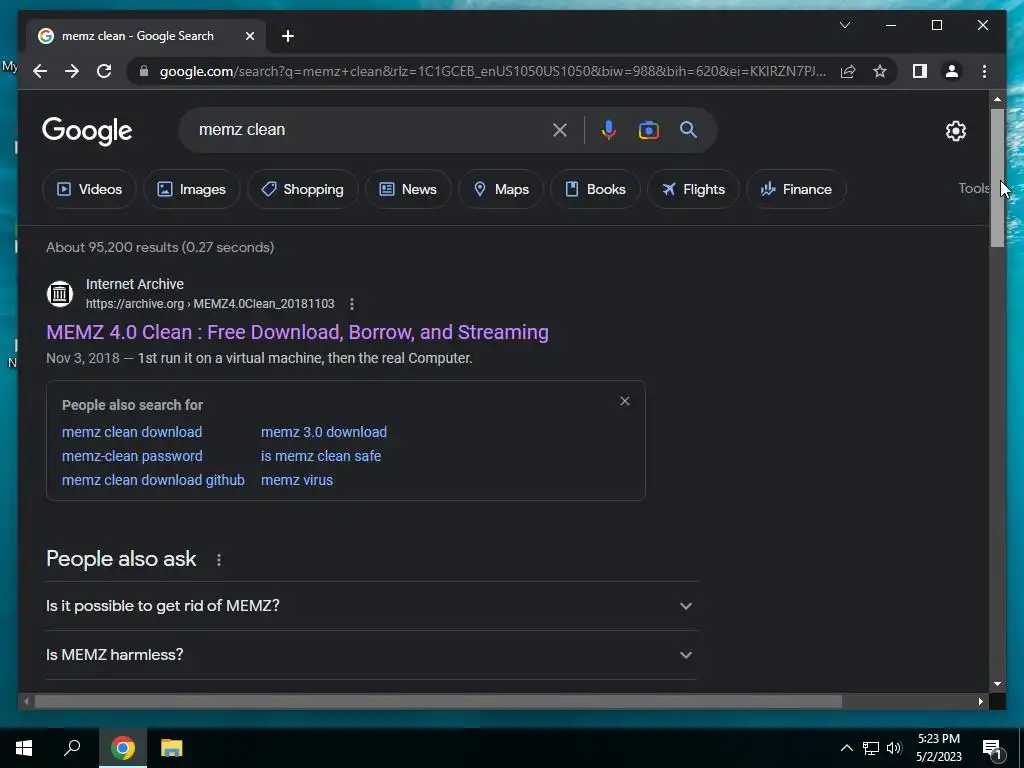1024x768 pixels.
Task: Click Chrome icon in taskbar
Action: (122, 748)
